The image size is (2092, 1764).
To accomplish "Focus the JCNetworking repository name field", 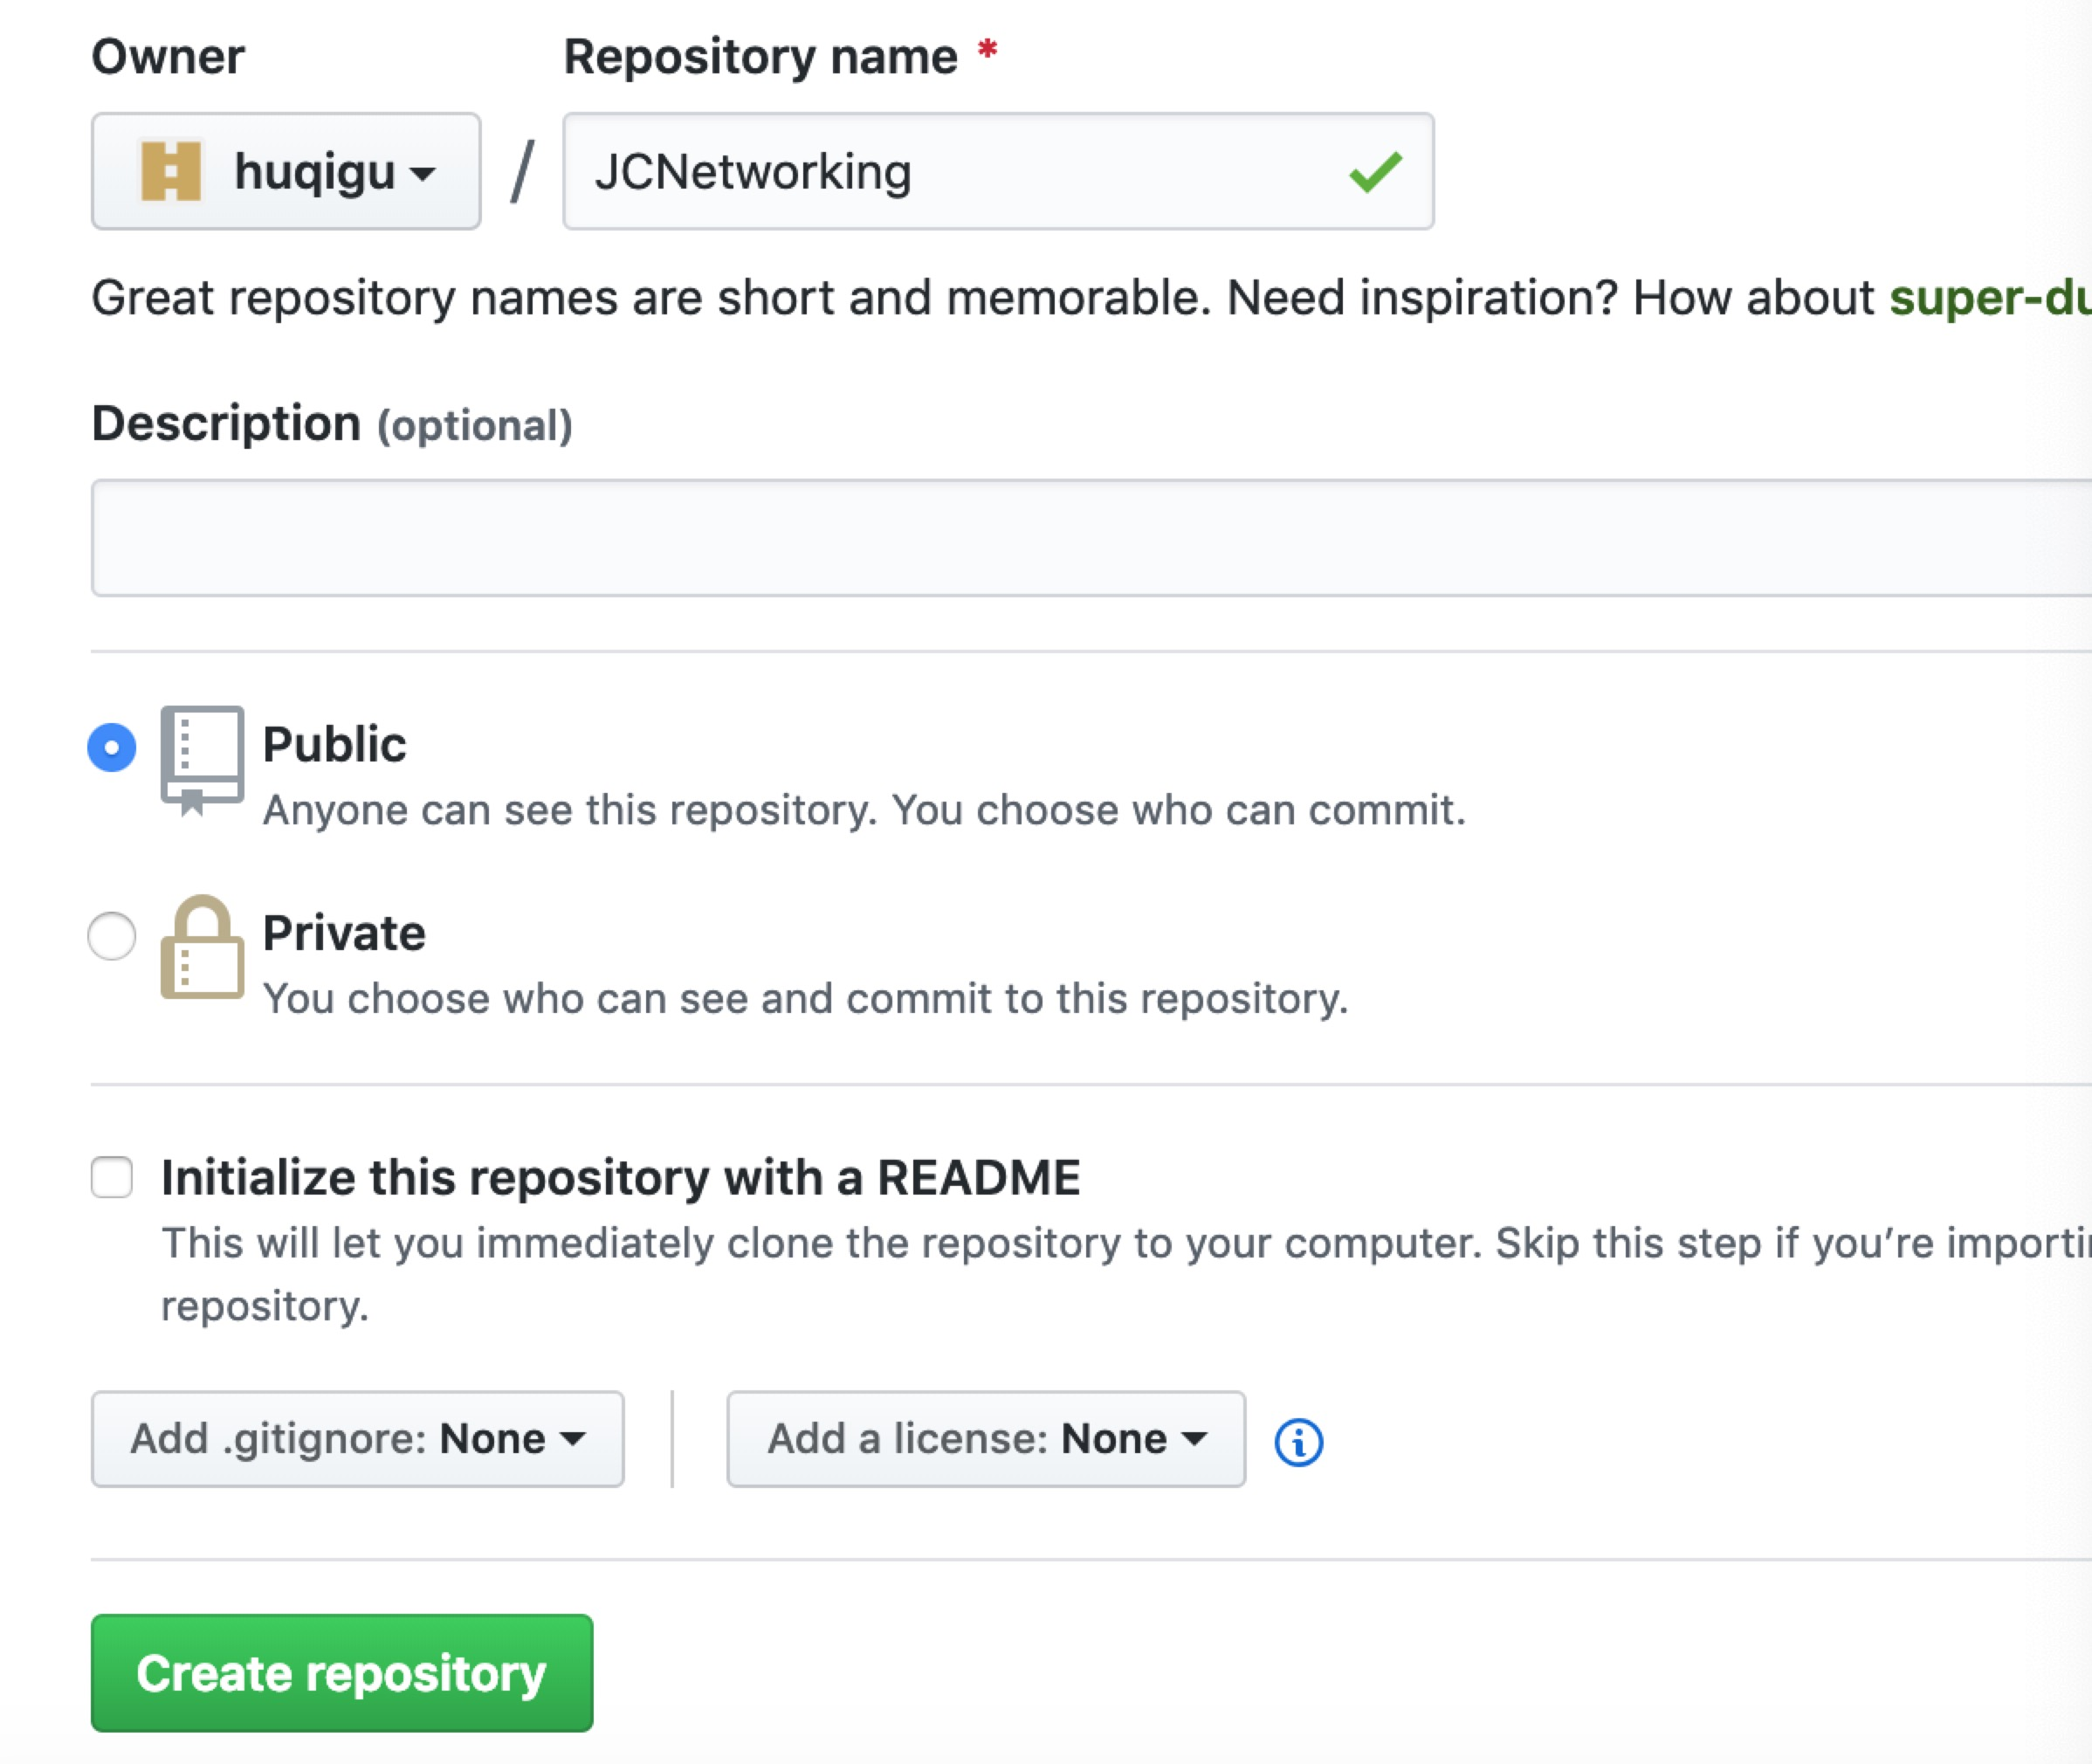I will 998,171.
